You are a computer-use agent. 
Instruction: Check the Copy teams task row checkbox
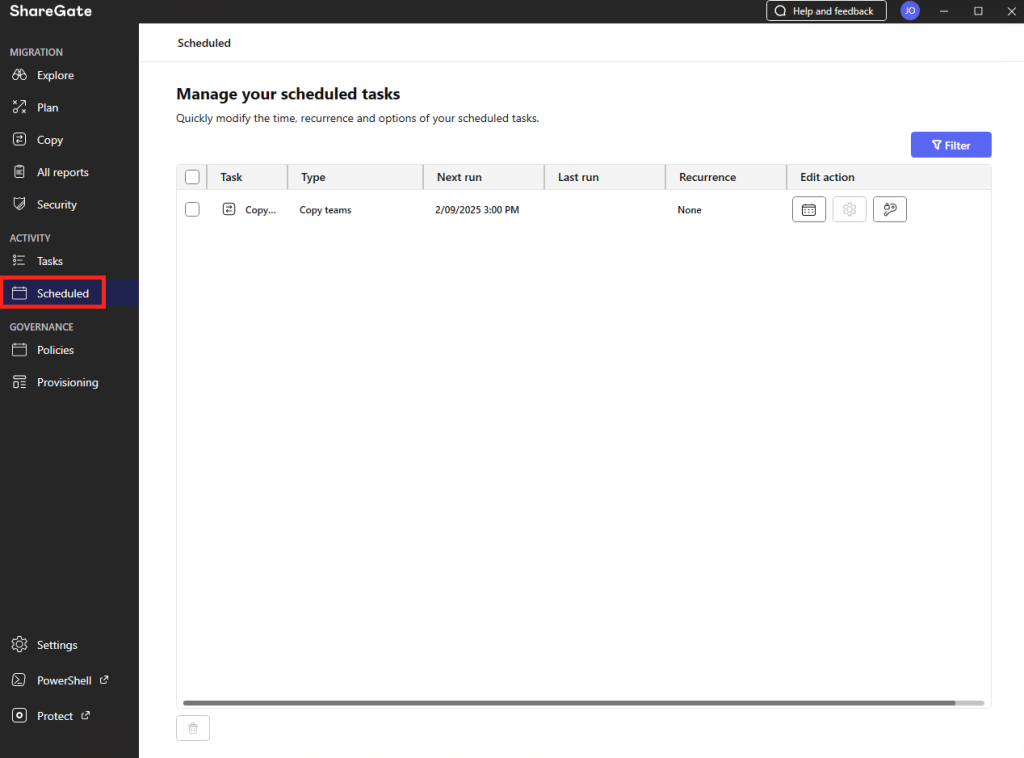coord(192,210)
